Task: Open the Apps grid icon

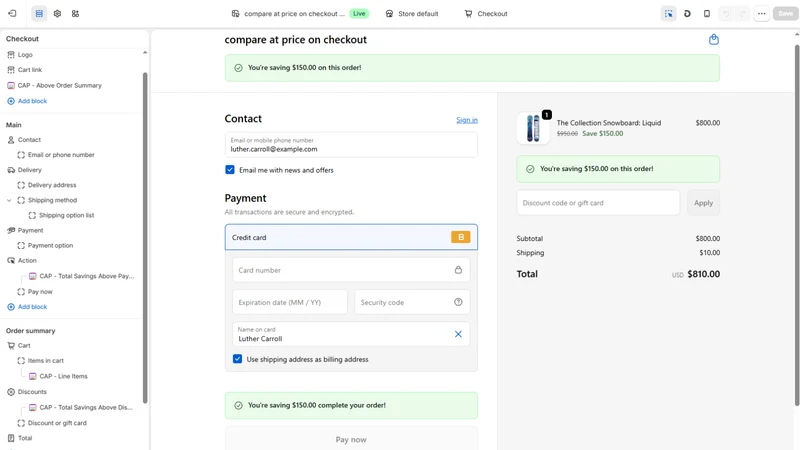Action: 76,14
